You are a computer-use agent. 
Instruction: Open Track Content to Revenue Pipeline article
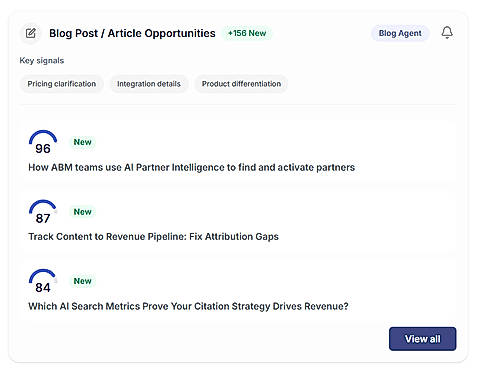pos(153,237)
